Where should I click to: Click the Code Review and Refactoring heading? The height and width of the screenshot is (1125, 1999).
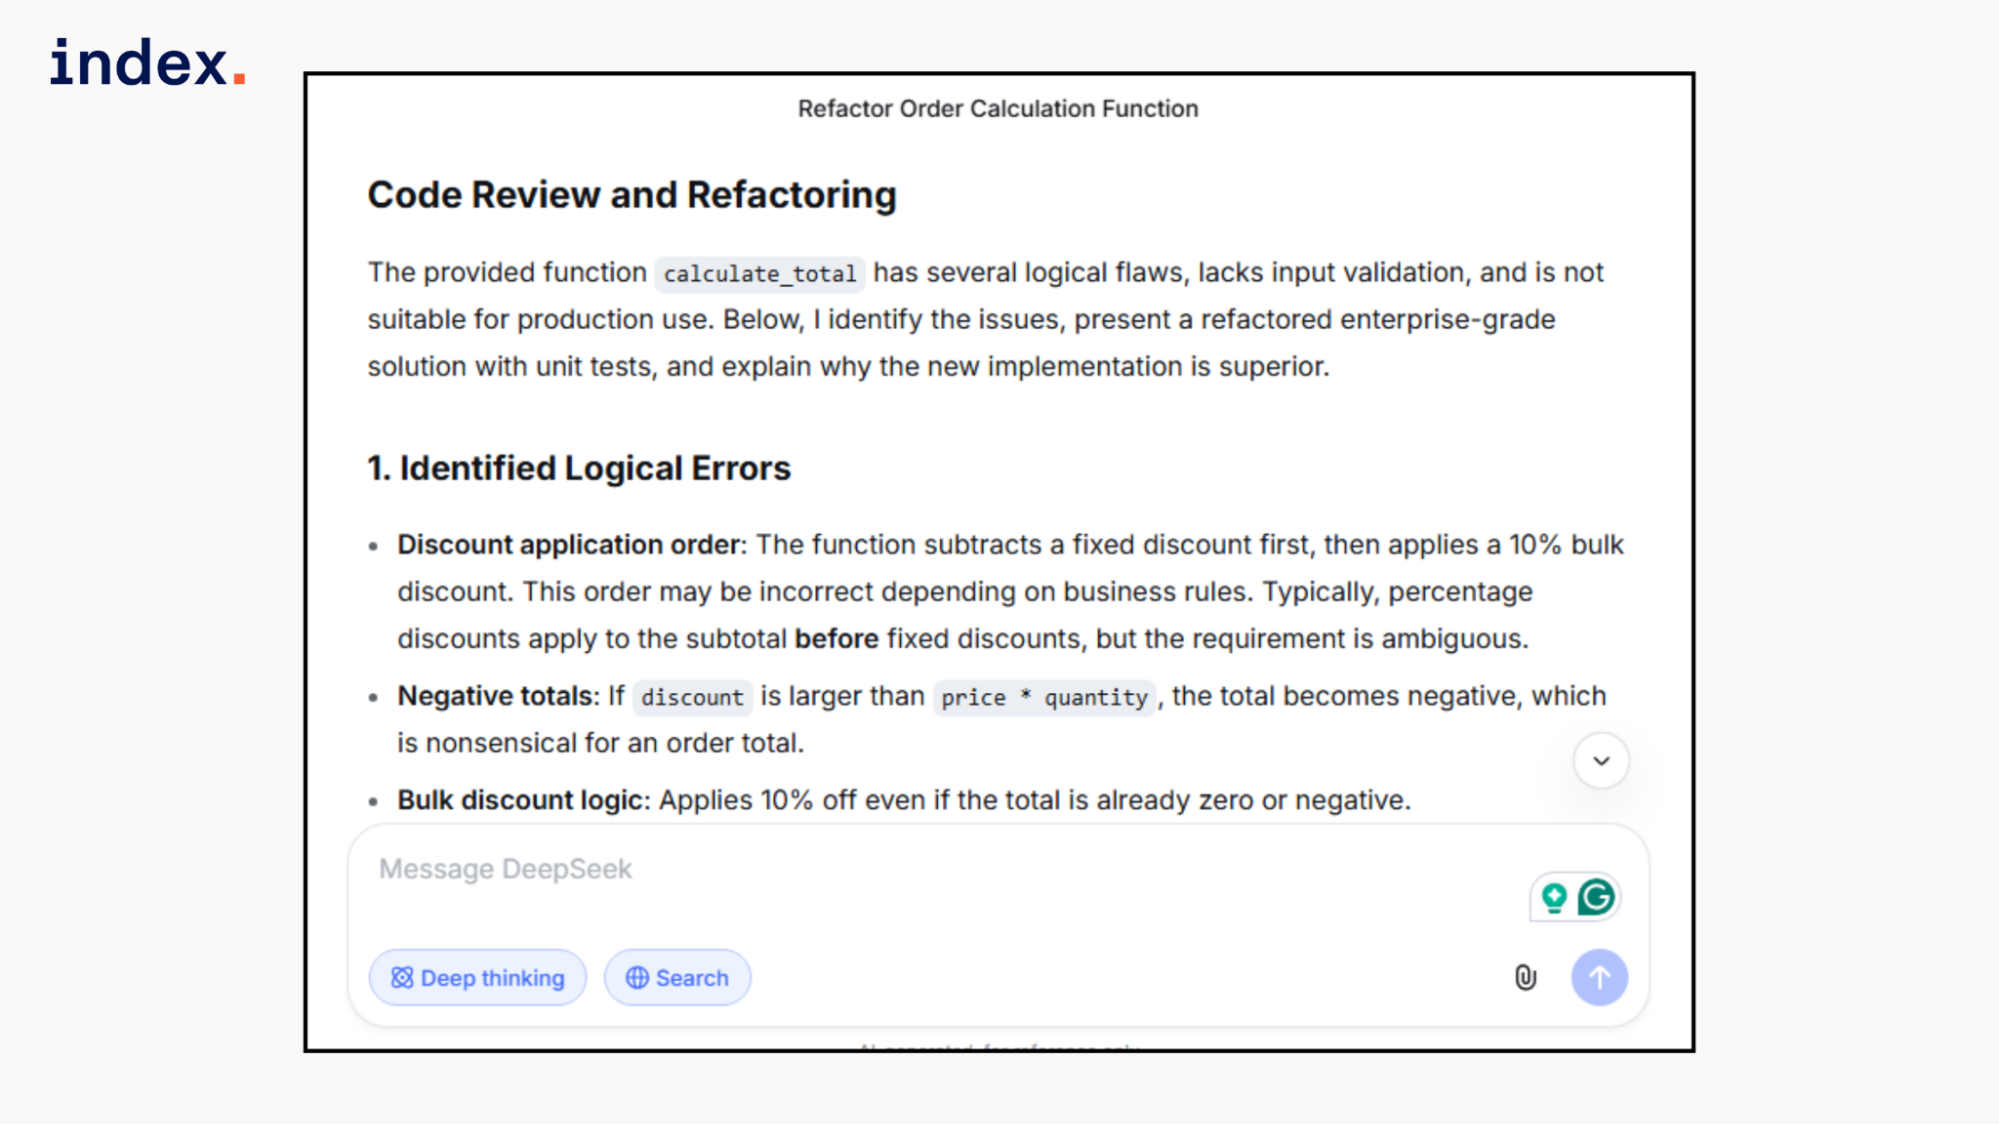(631, 195)
